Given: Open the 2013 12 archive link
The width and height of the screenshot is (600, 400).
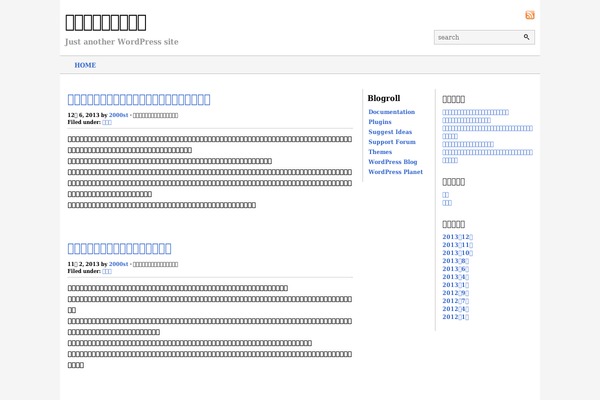Looking at the screenshot, I should tap(458, 237).
